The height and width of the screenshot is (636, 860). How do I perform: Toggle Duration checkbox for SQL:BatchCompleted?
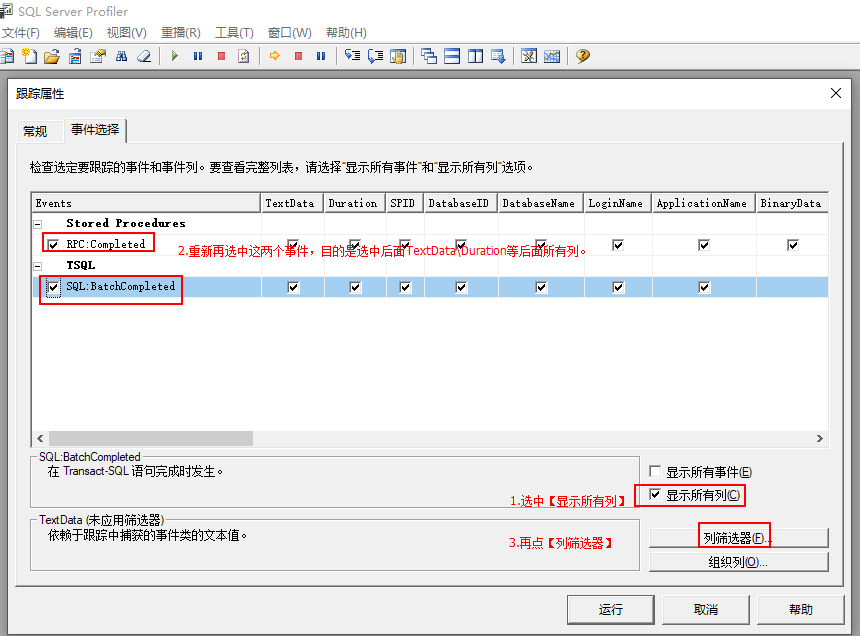click(x=355, y=287)
